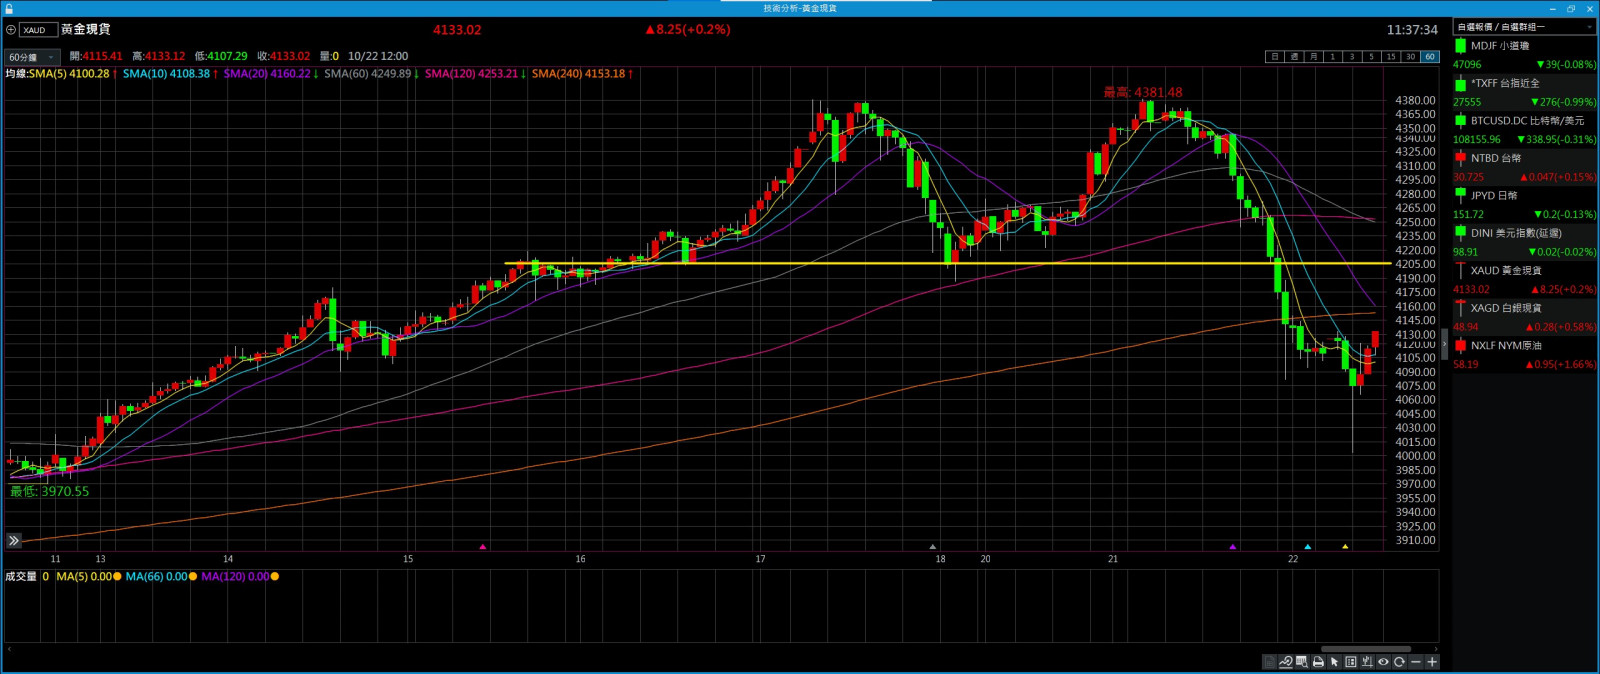Zoom out chart with minus icon
This screenshot has width=1600, height=674.
(1415, 662)
